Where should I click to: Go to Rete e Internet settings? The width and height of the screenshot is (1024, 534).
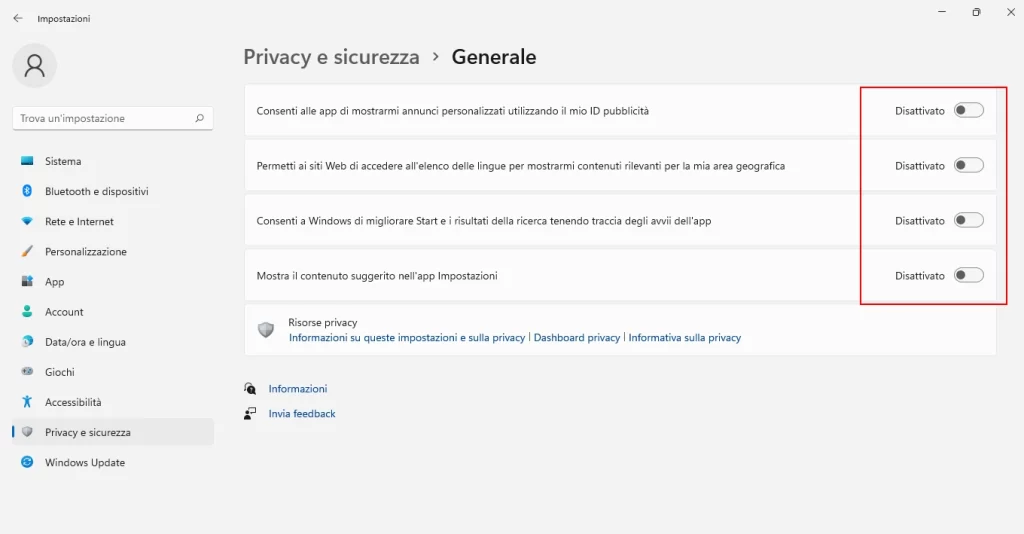(113, 221)
